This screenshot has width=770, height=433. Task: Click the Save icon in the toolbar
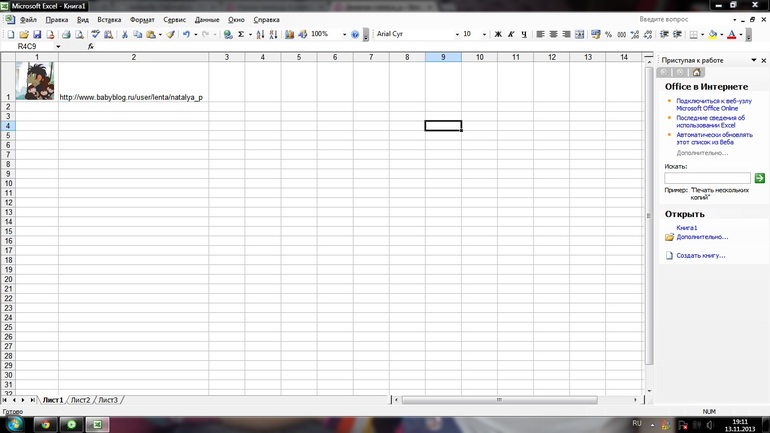pos(37,34)
